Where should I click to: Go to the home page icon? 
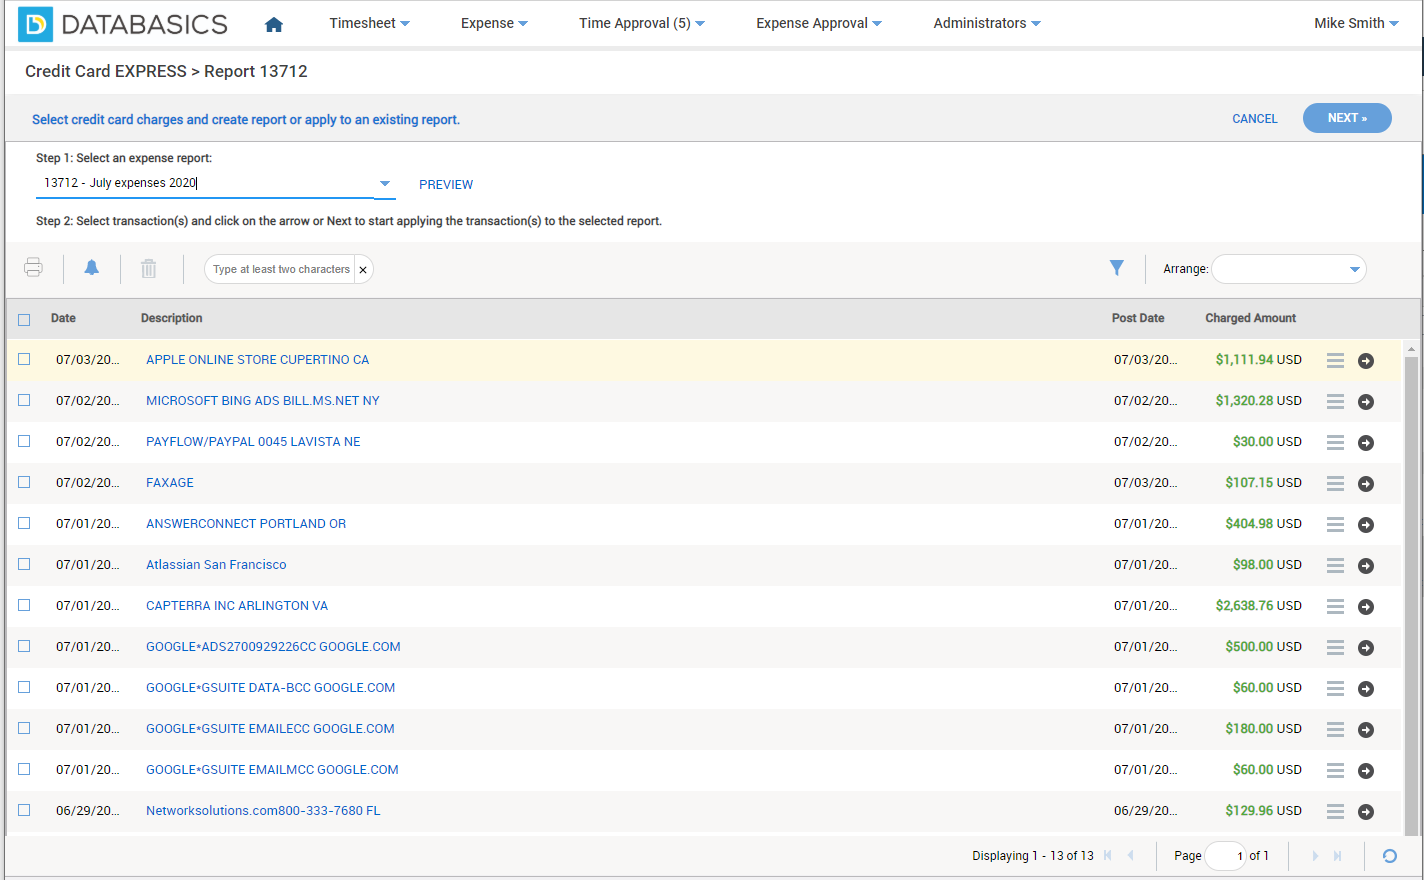(x=274, y=24)
